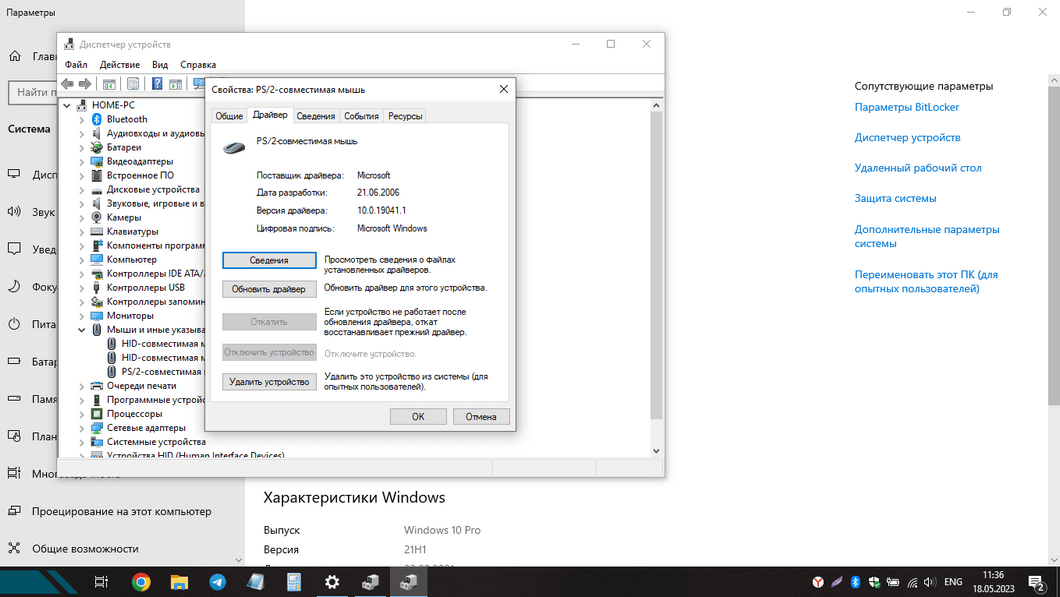Image resolution: width=1060 pixels, height=597 pixels.
Task: Switch to the Ресурсы tab
Action: click(x=405, y=116)
